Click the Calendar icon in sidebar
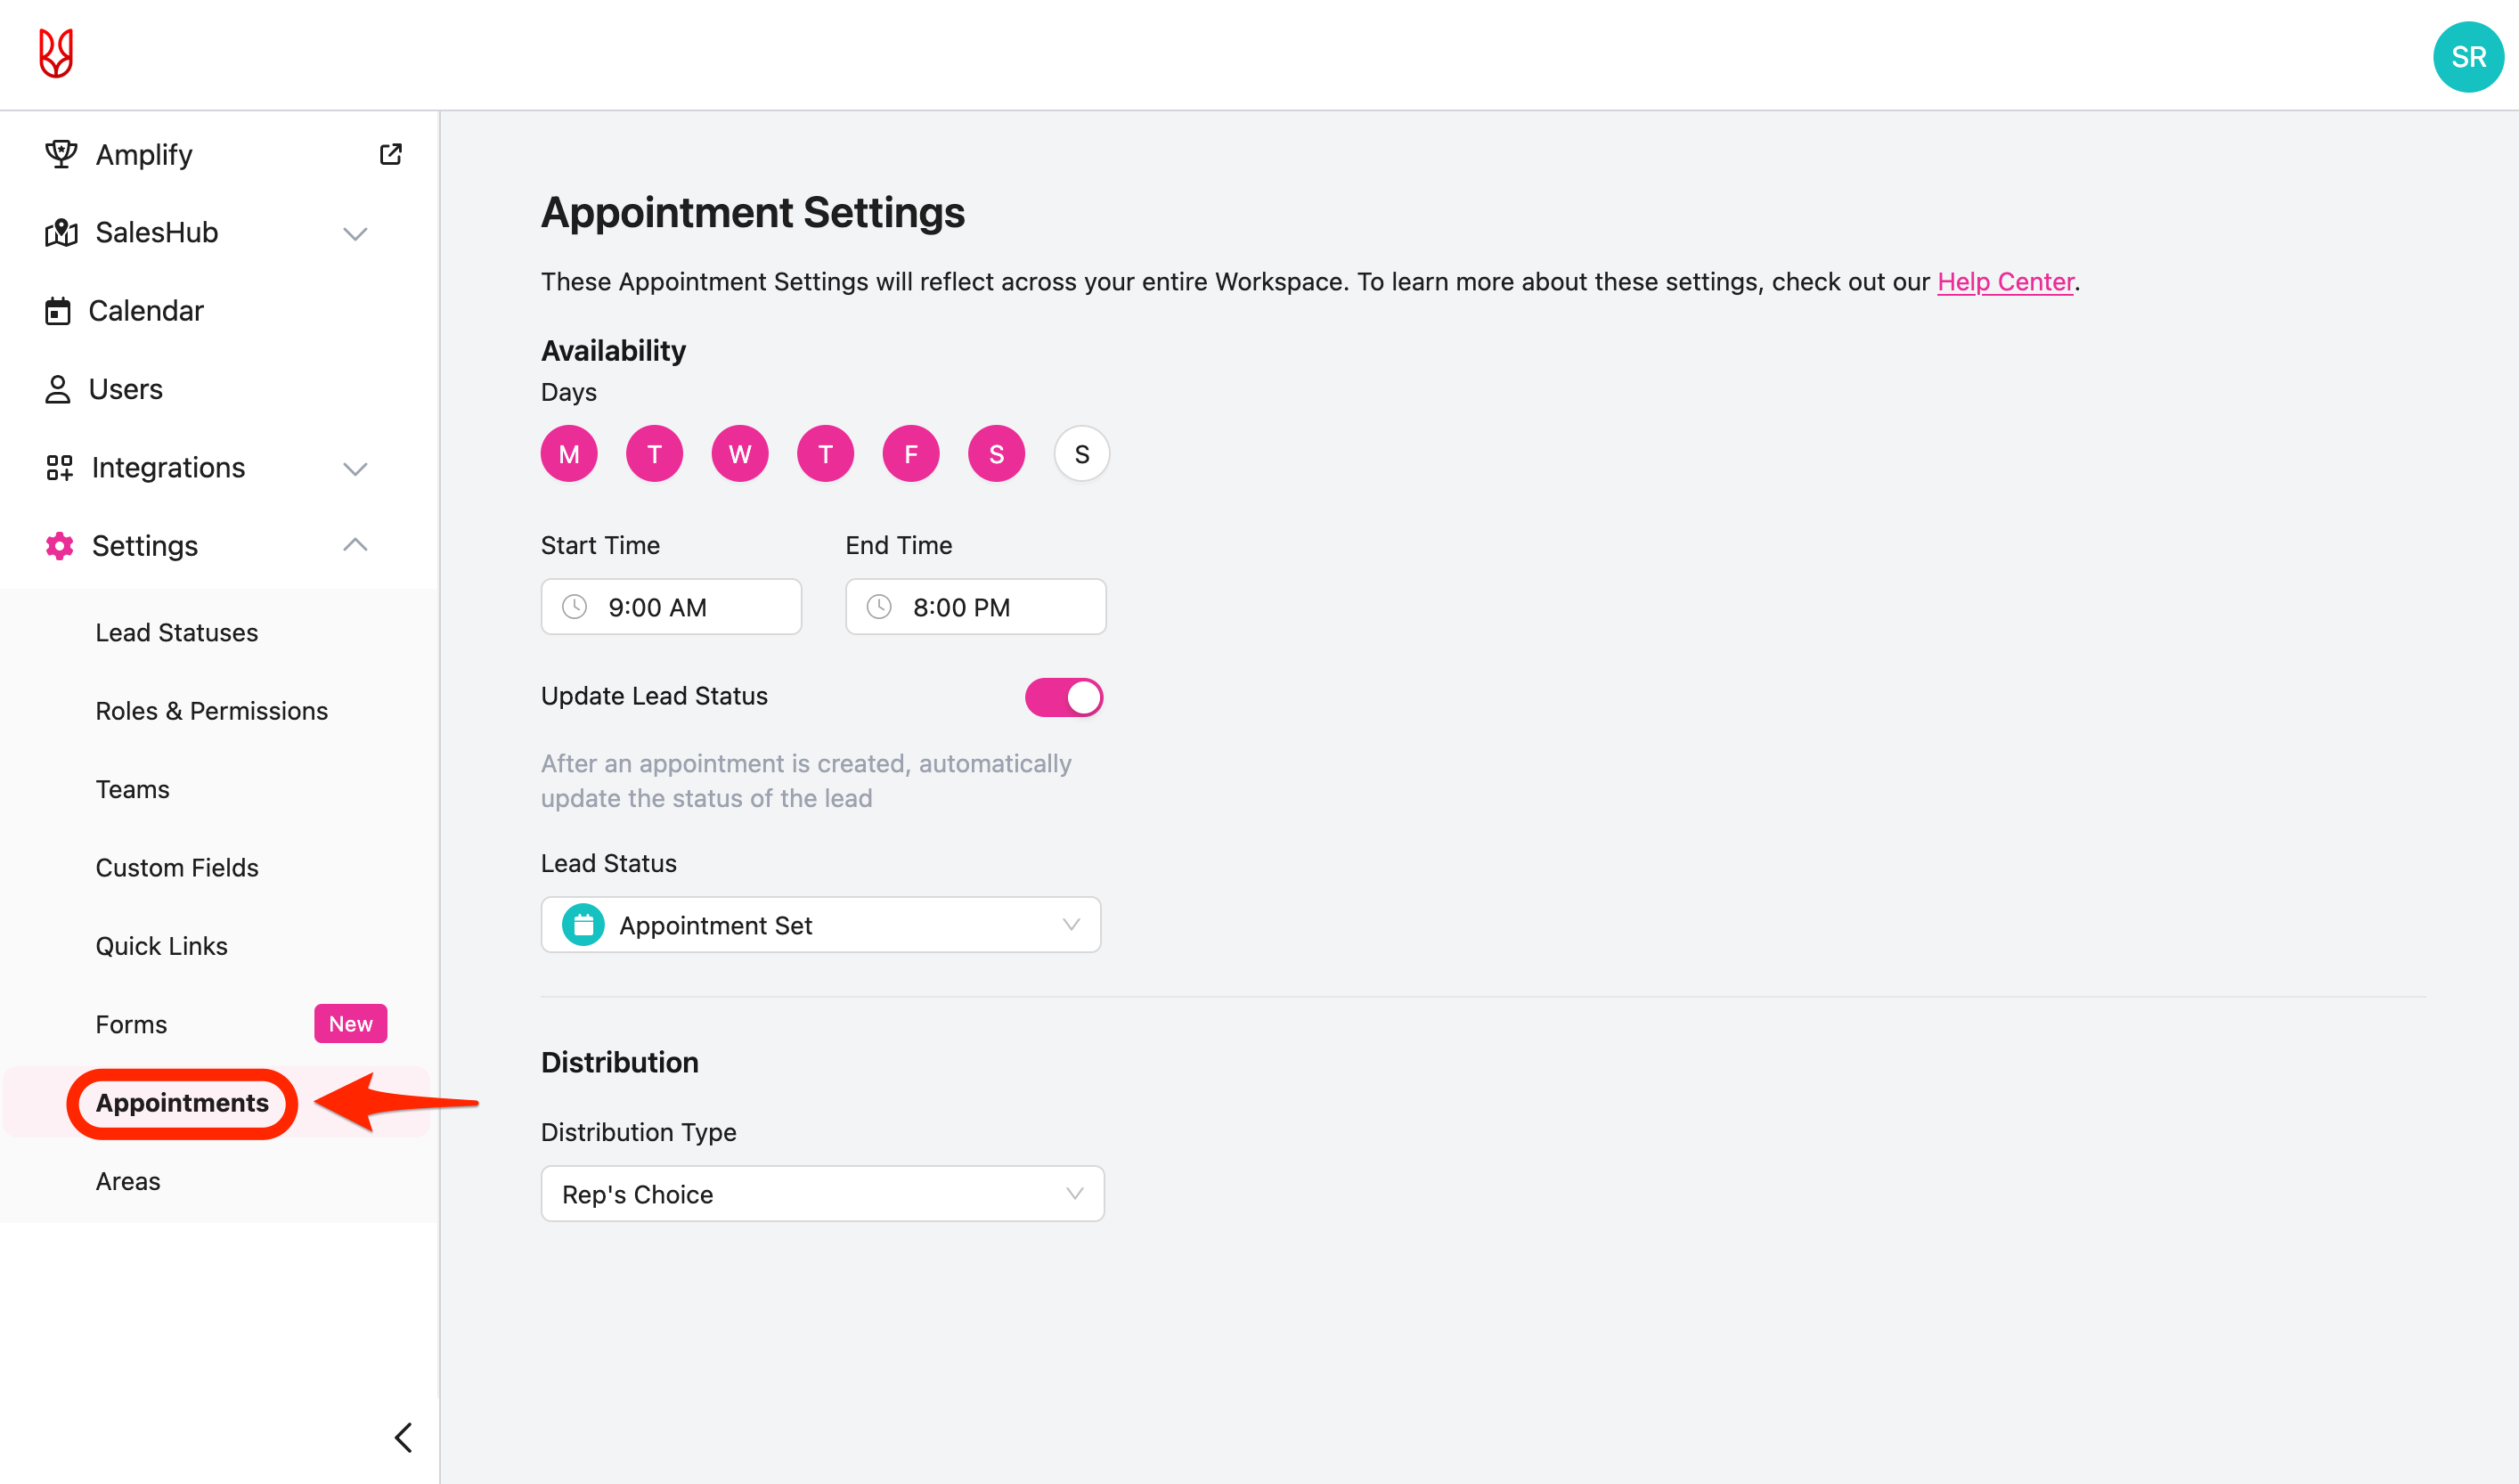Image resolution: width=2519 pixels, height=1484 pixels. 58,311
